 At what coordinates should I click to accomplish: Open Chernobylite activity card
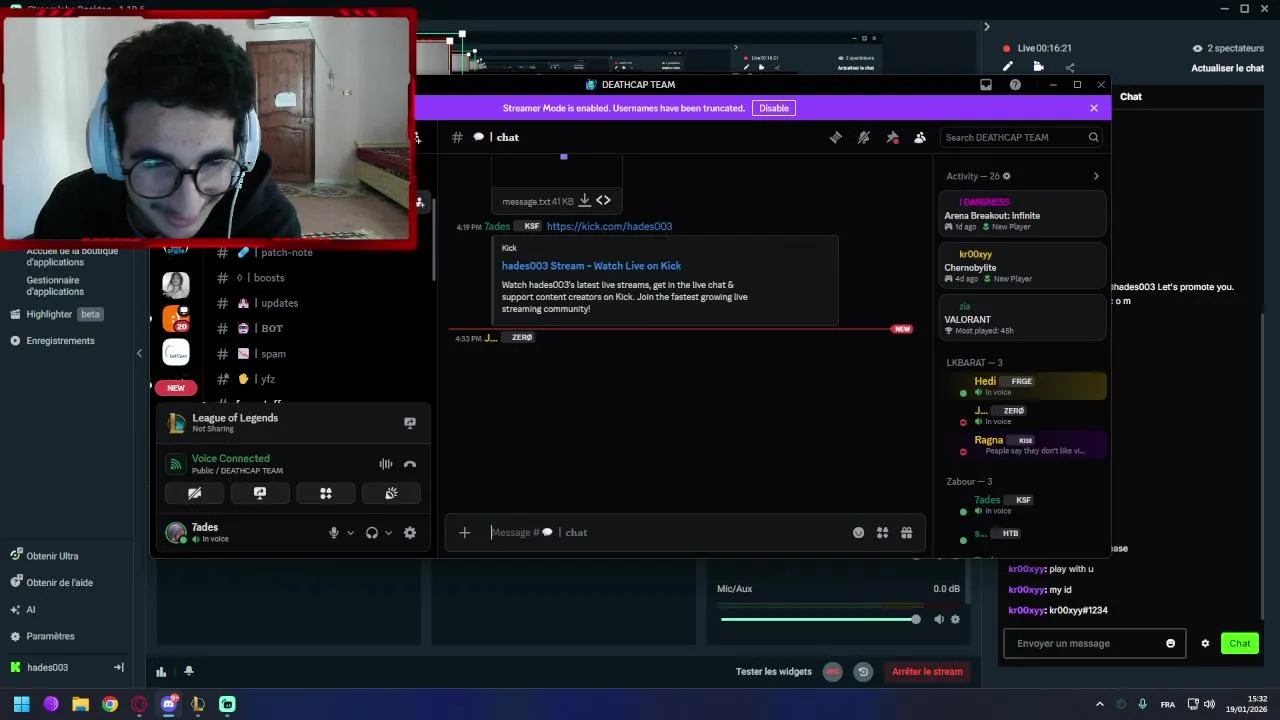(x=1023, y=266)
